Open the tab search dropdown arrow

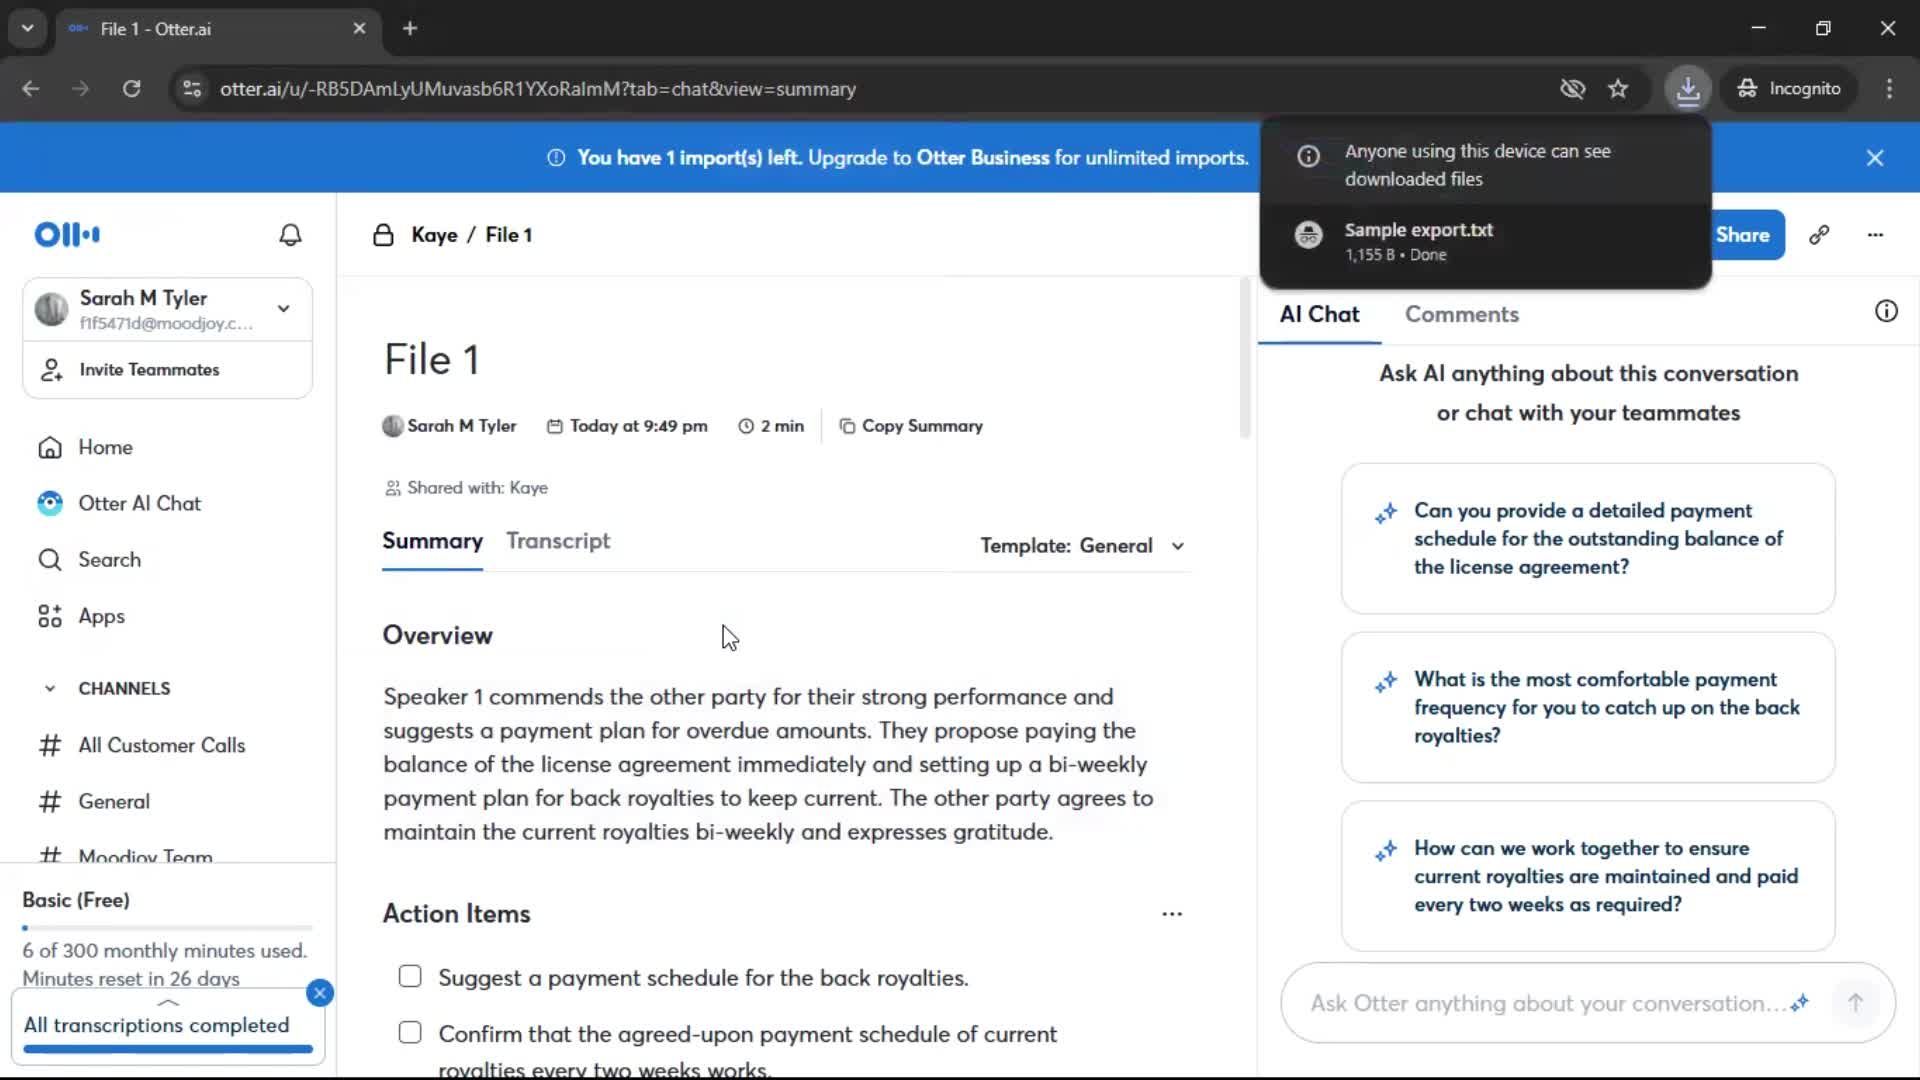click(27, 28)
